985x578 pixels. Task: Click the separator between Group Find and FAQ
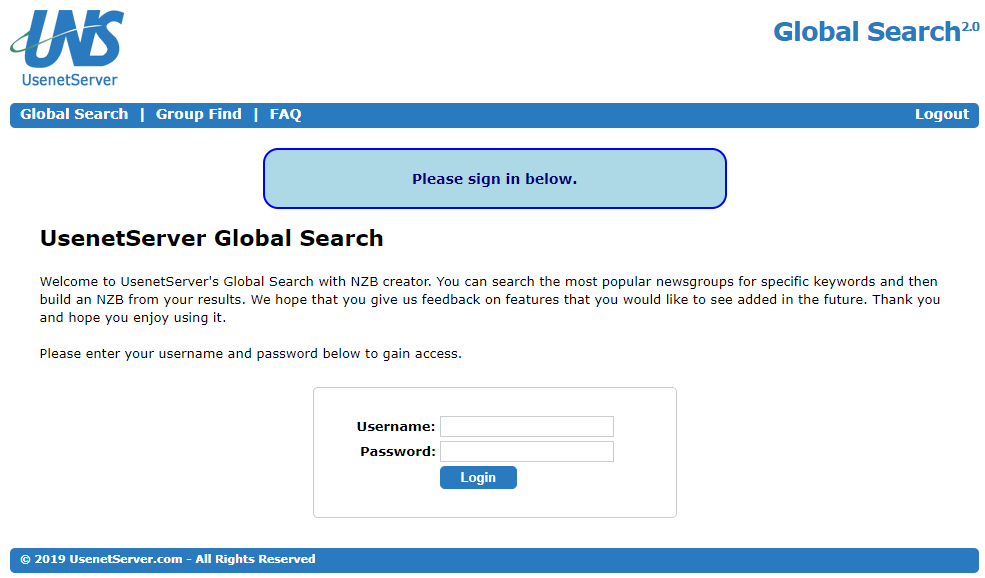point(256,114)
